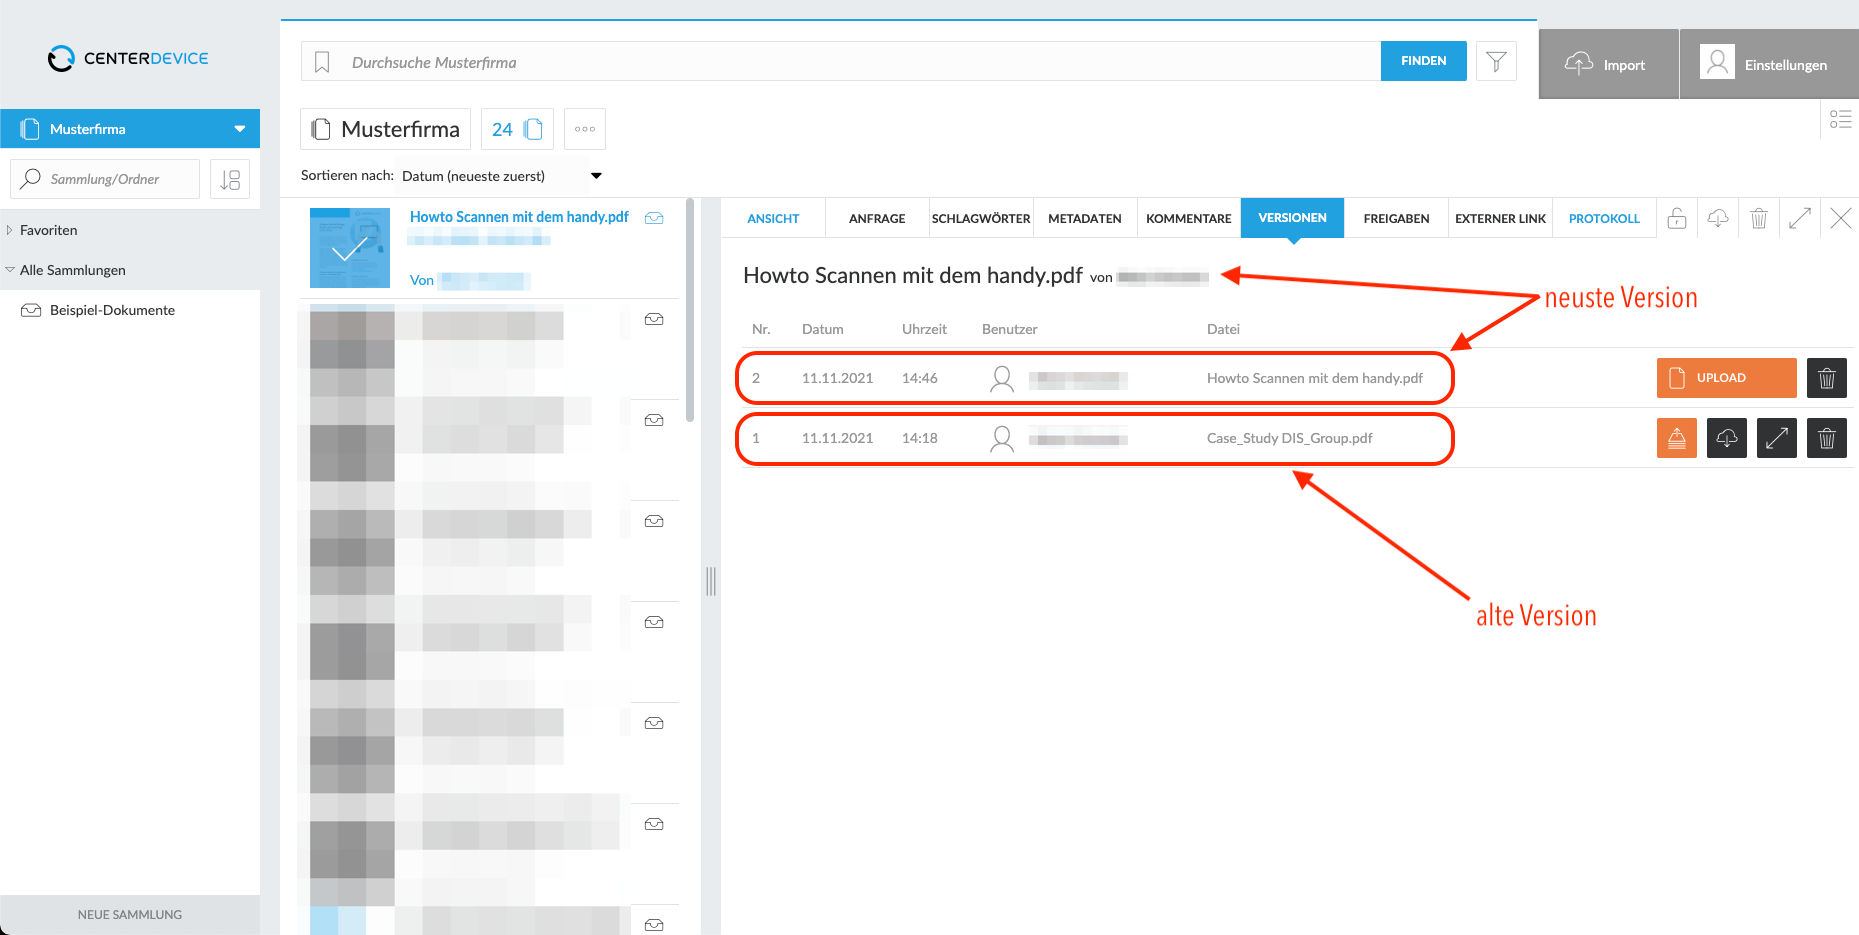
Task: Open Einstellungen user settings
Action: pos(1768,64)
